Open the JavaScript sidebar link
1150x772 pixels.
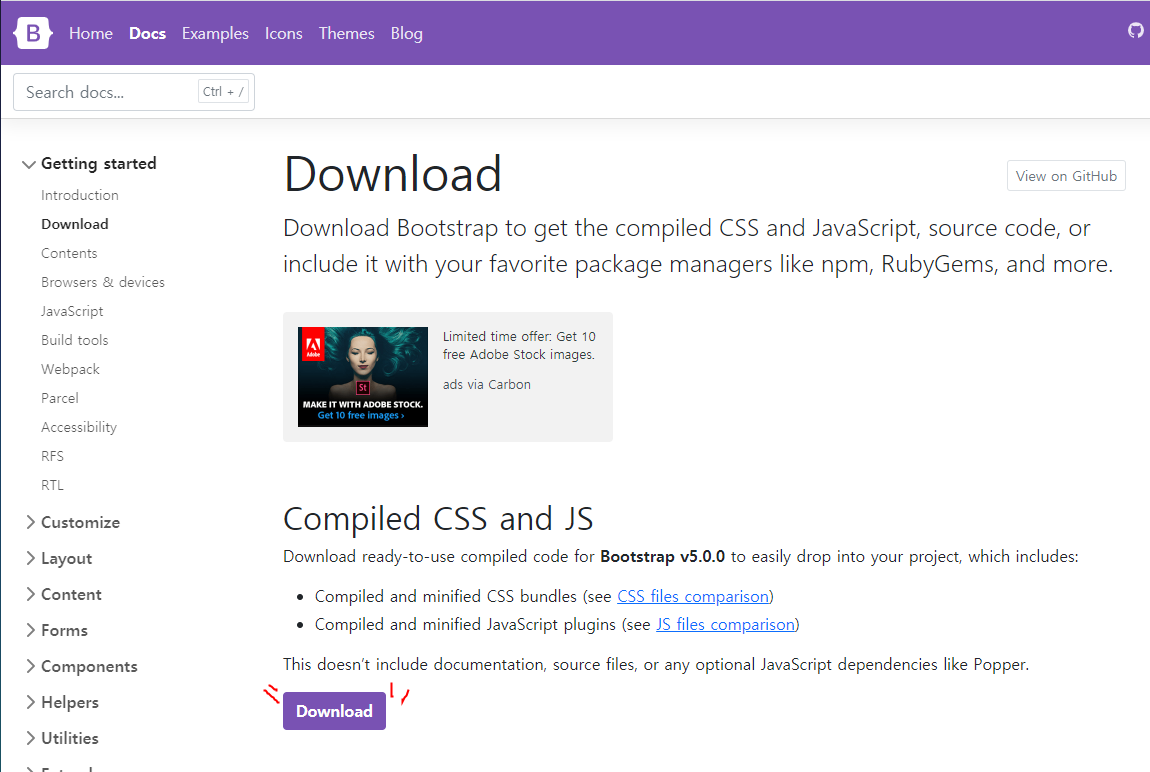(72, 311)
